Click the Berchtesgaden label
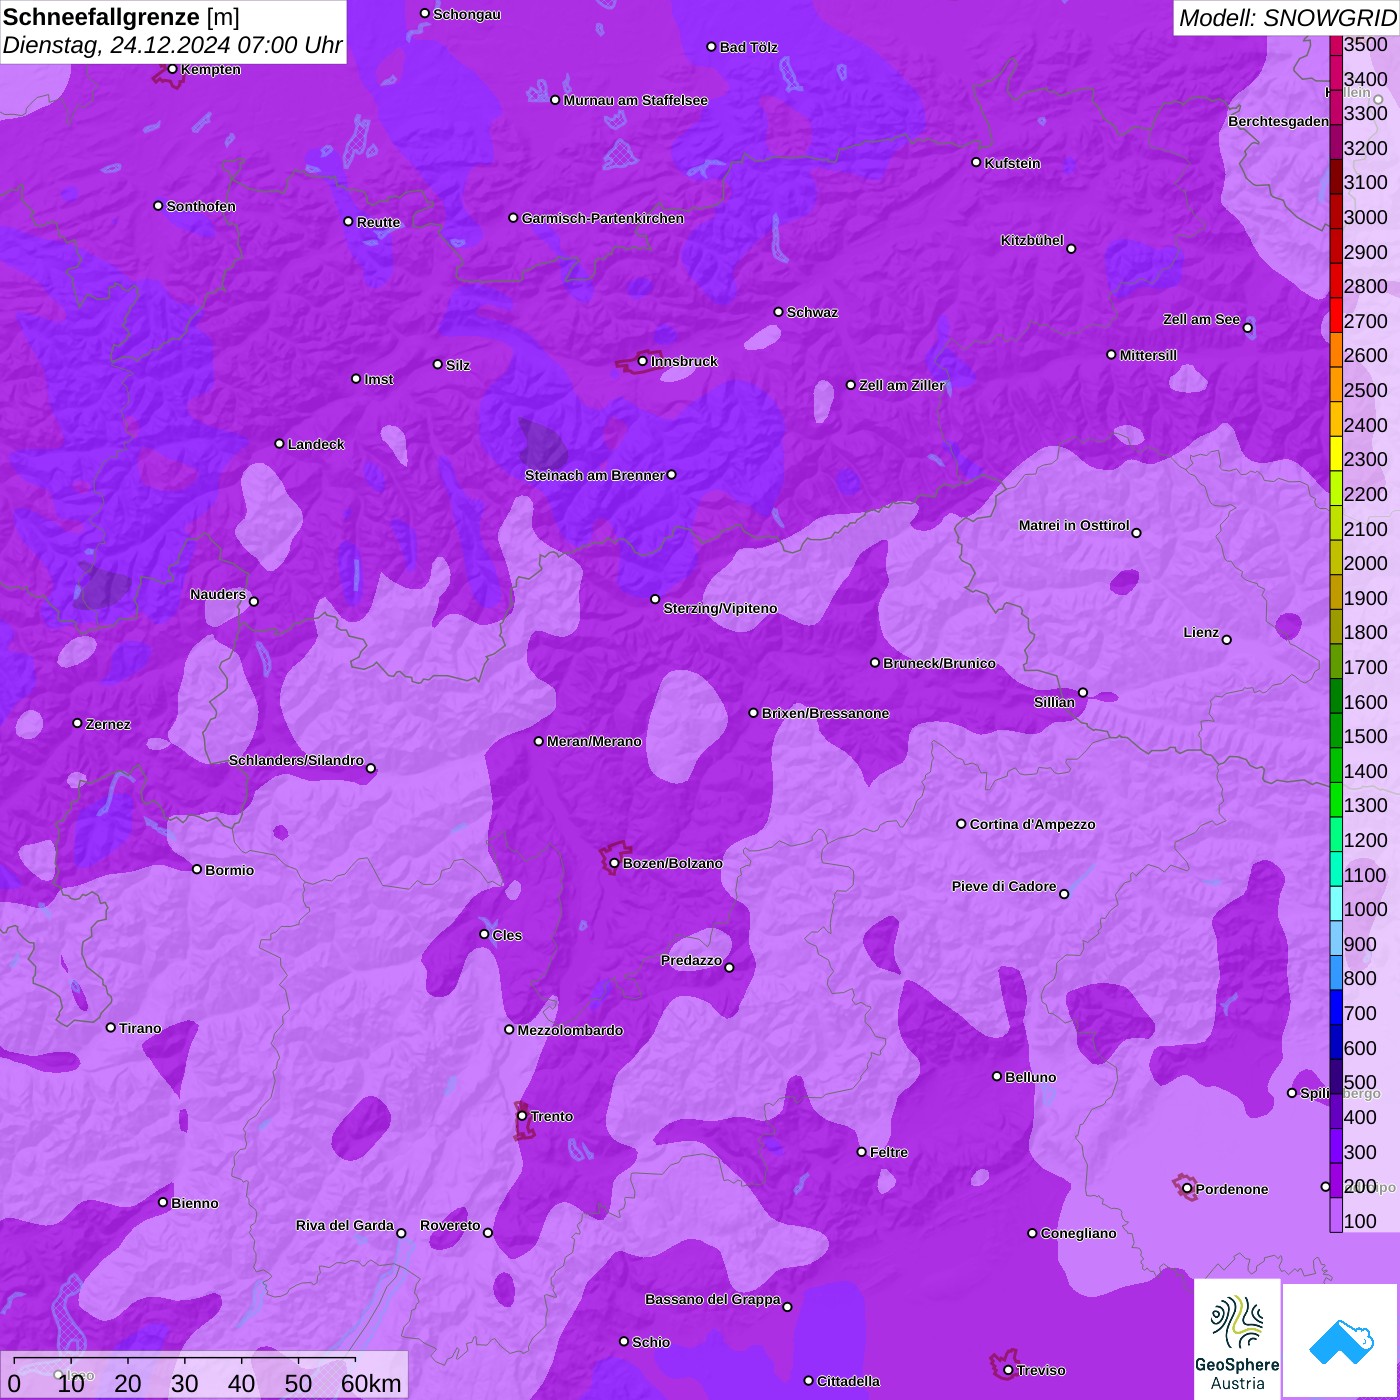The height and width of the screenshot is (1400, 1400). (x=1279, y=121)
